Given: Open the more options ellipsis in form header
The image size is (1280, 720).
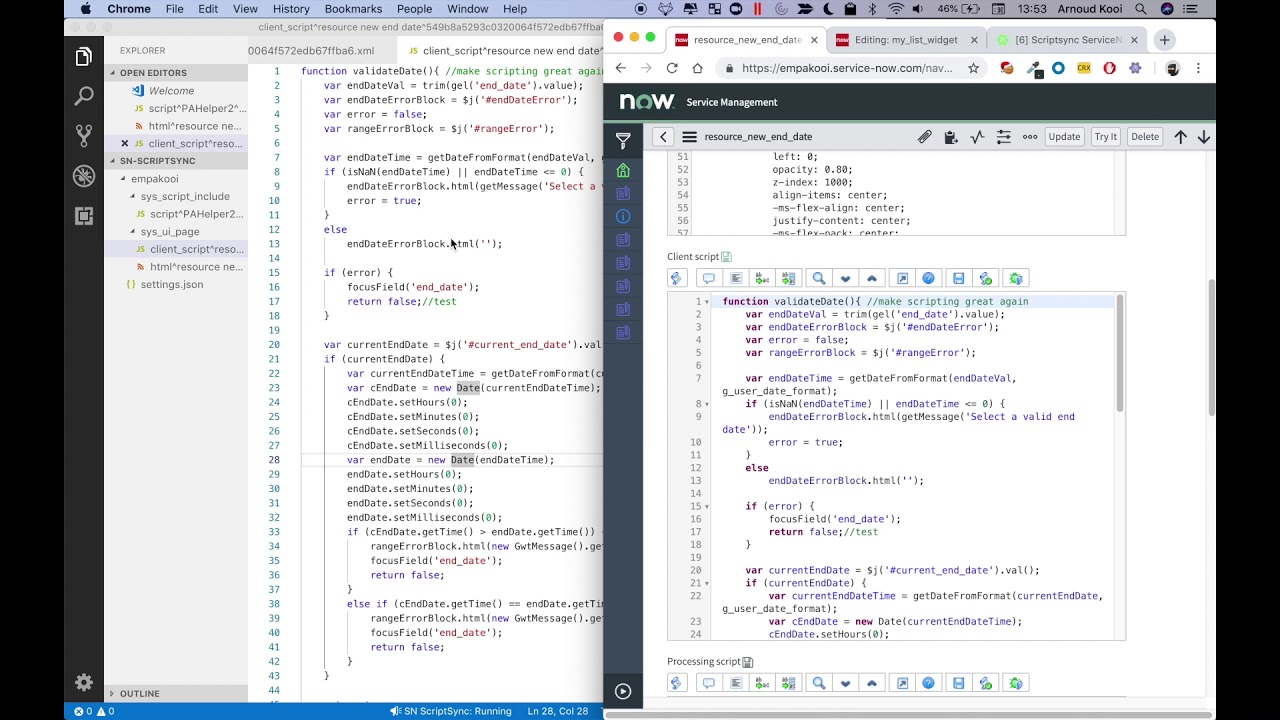Looking at the screenshot, I should [1029, 137].
